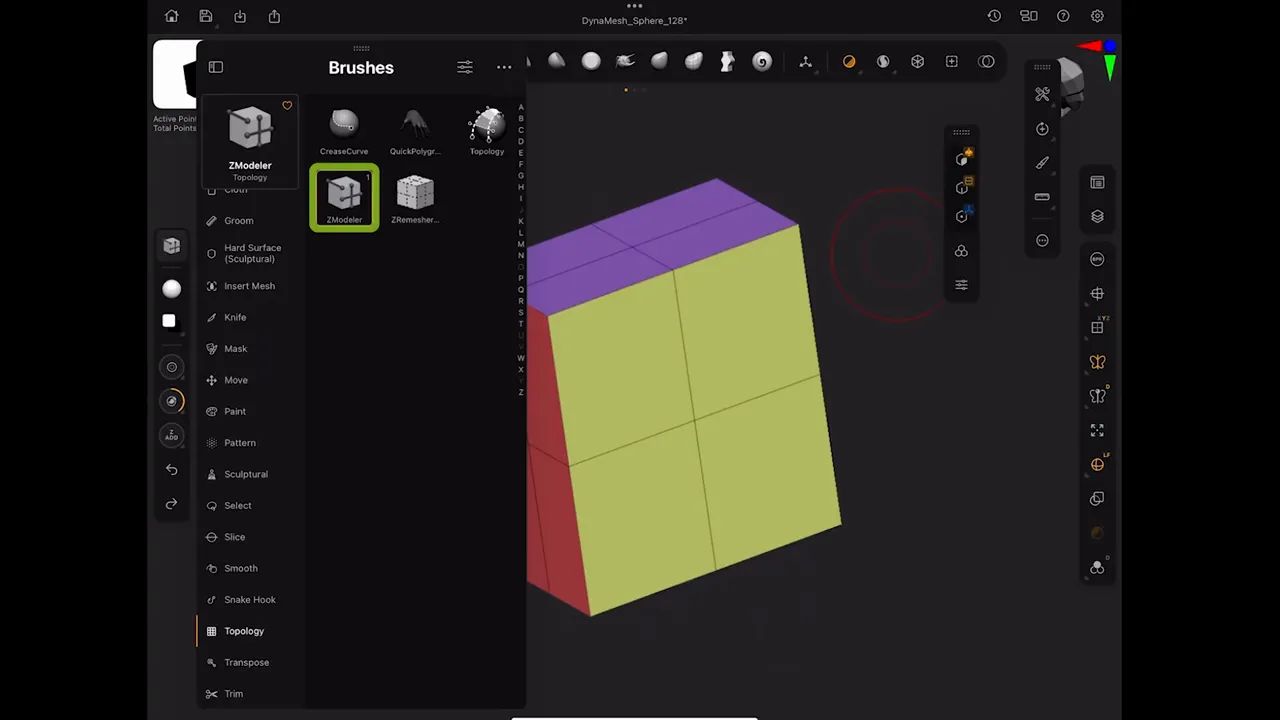Open the Snake Hook category

[251, 600]
